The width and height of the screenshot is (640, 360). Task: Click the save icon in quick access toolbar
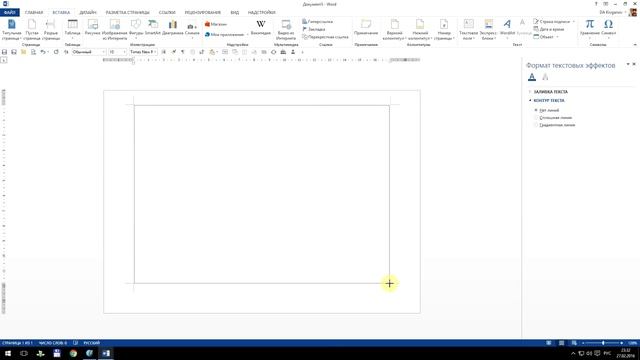tap(4, 52)
